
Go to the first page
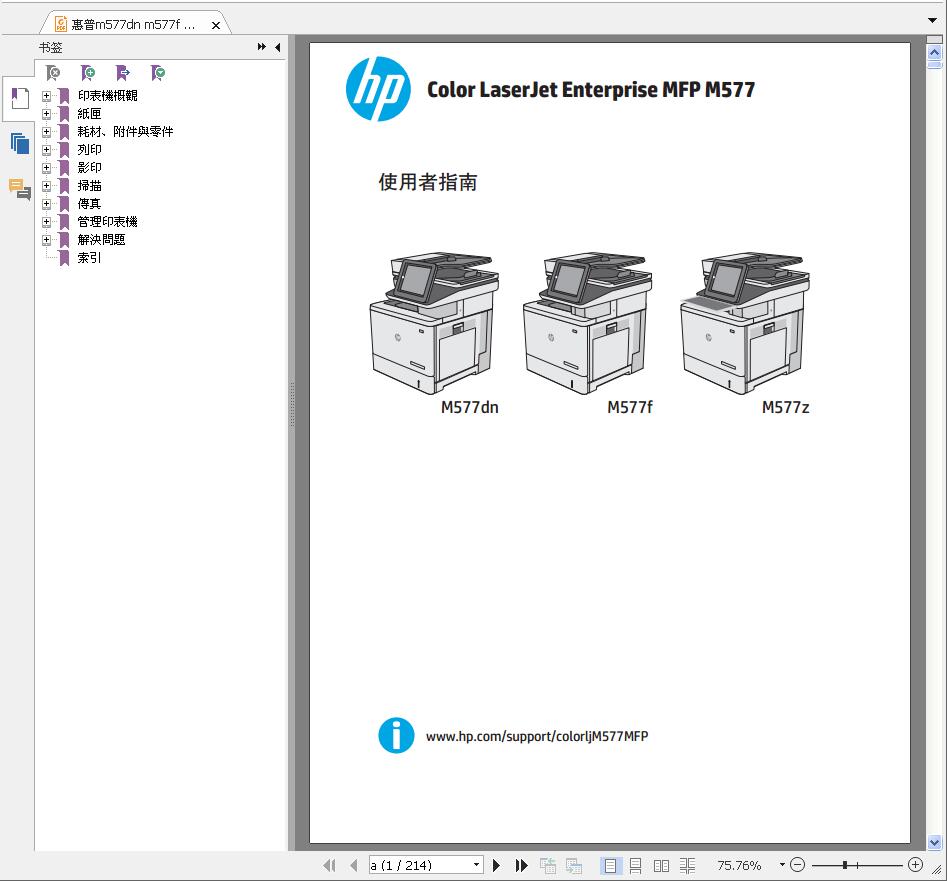[329, 865]
